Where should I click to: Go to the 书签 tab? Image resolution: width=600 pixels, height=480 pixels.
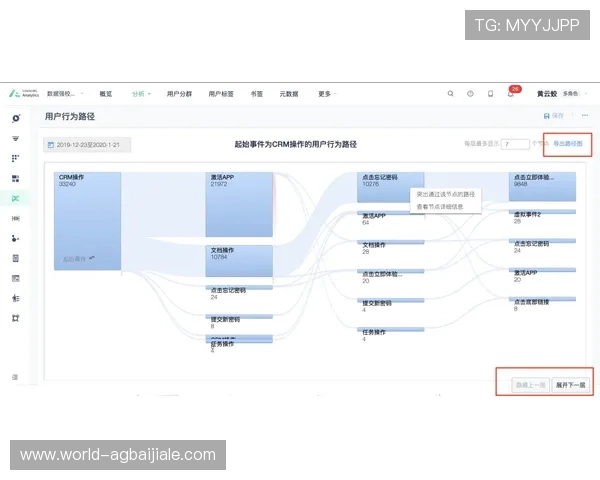256,93
